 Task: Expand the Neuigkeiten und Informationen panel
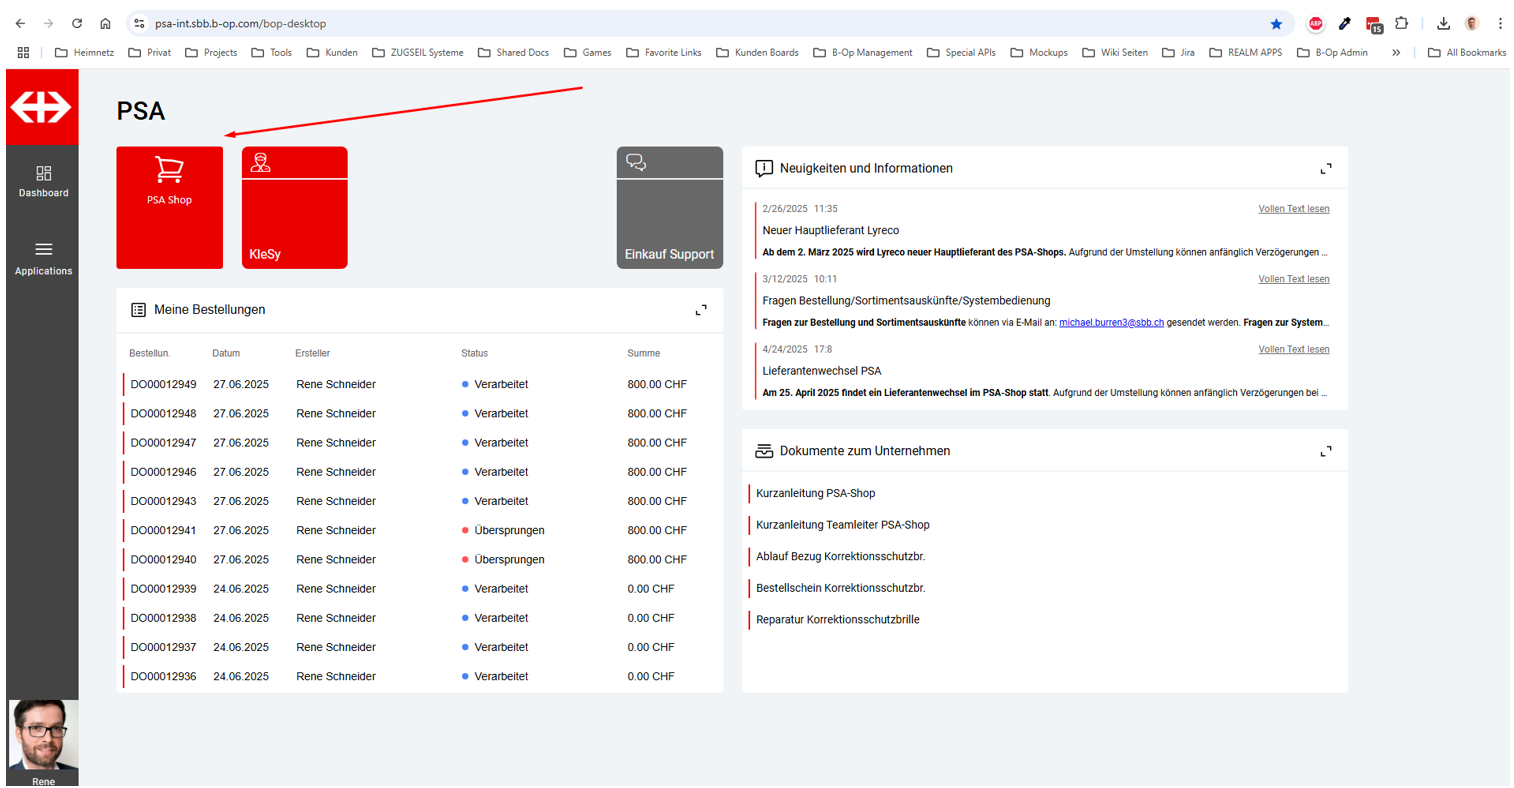point(1325,169)
